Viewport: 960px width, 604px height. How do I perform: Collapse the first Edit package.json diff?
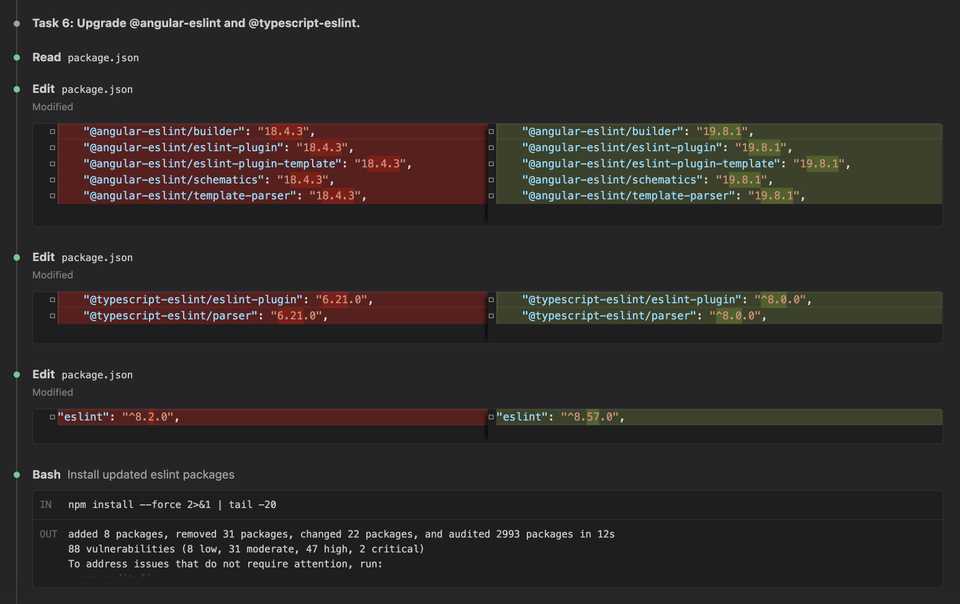tap(44, 88)
